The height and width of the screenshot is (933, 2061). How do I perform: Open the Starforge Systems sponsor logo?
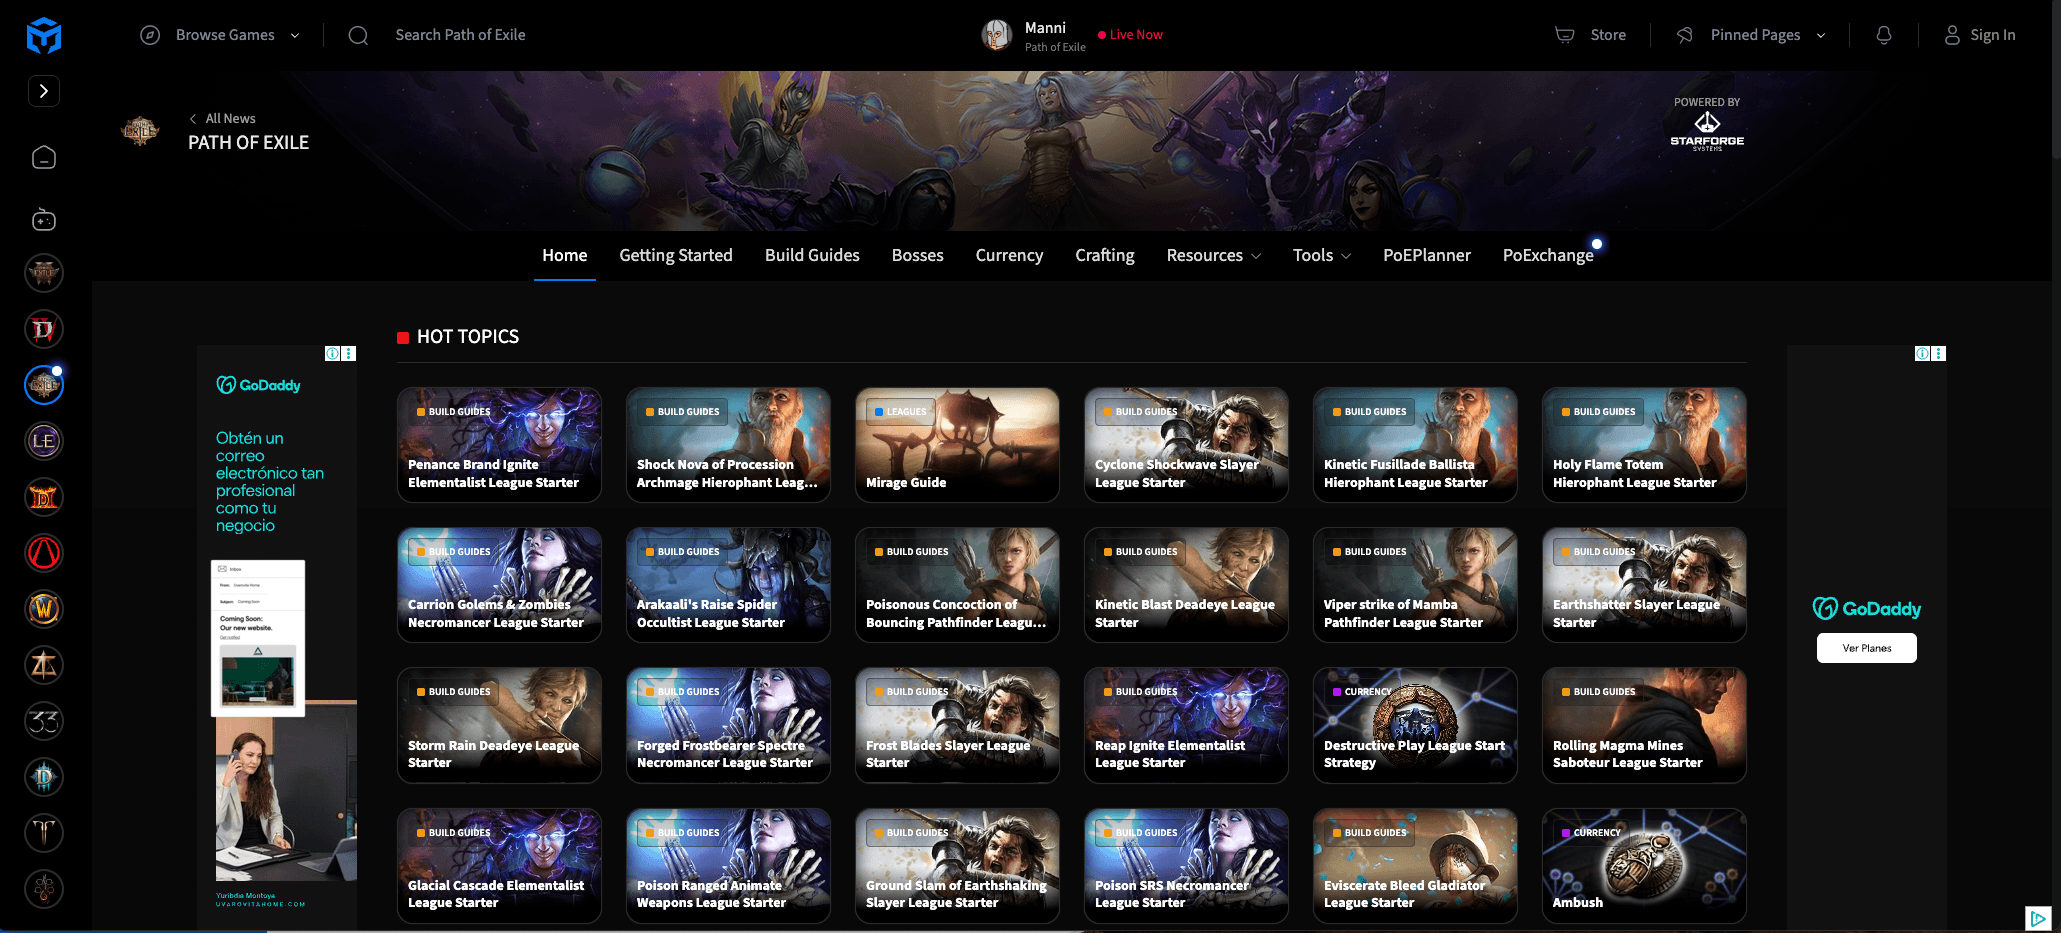pos(1707,130)
